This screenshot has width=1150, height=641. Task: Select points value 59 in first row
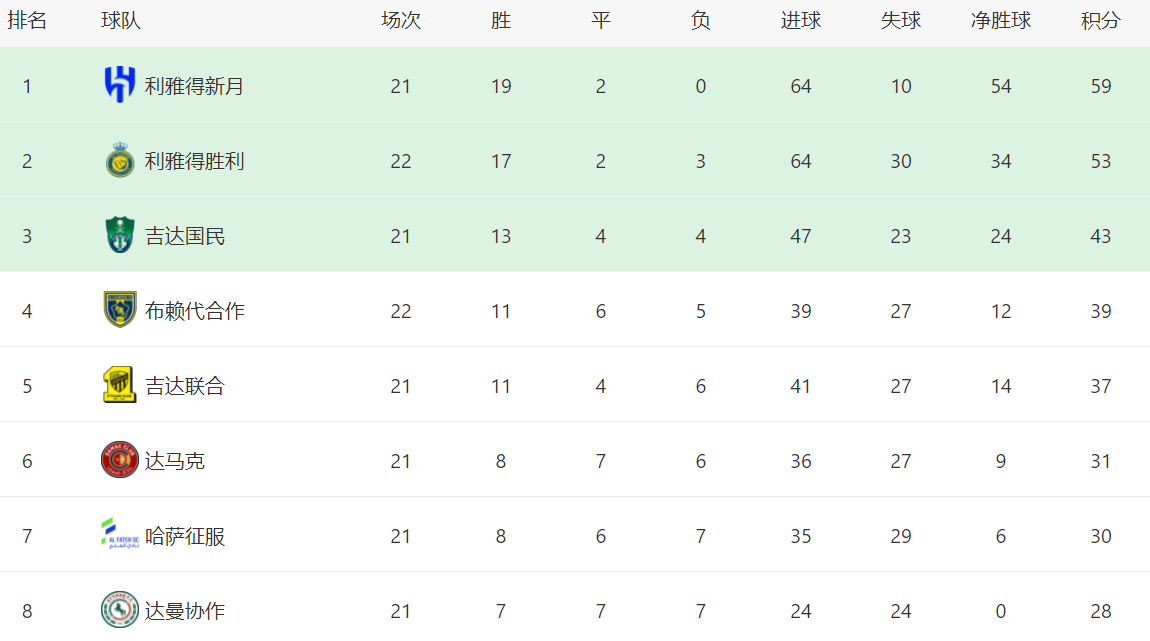1100,87
